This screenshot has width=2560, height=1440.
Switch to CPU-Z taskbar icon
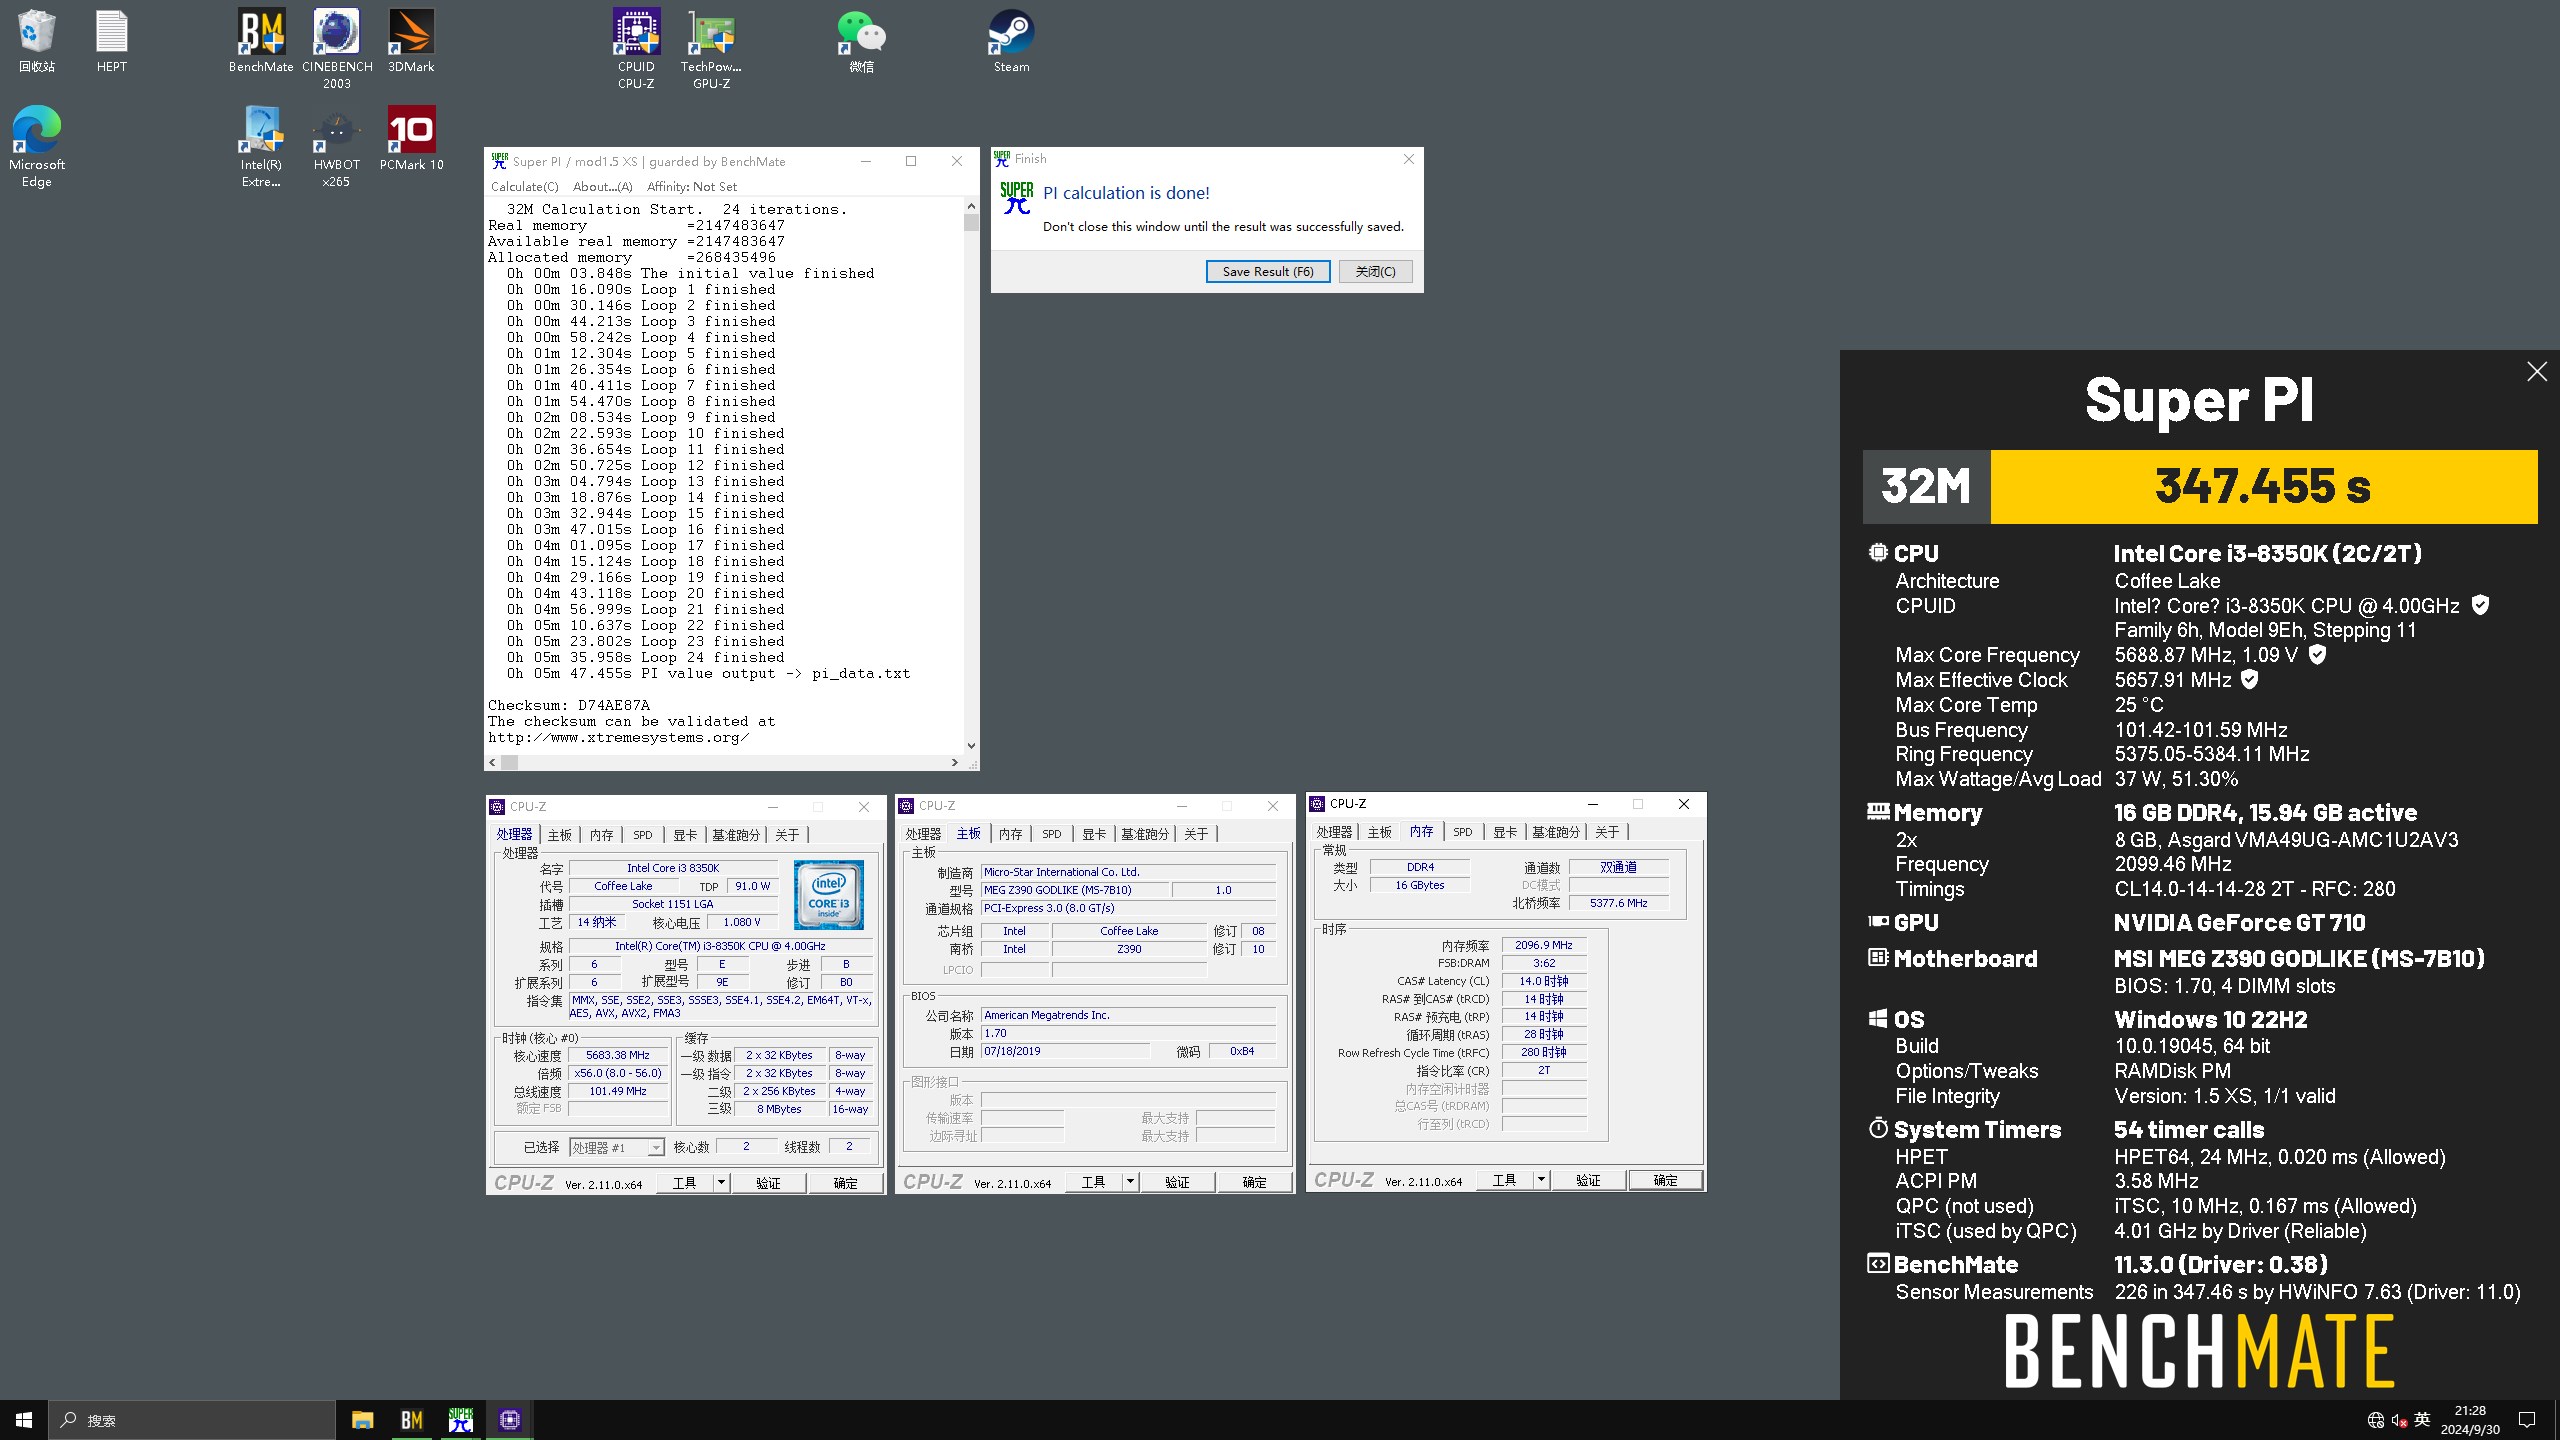pyautogui.click(x=510, y=1420)
